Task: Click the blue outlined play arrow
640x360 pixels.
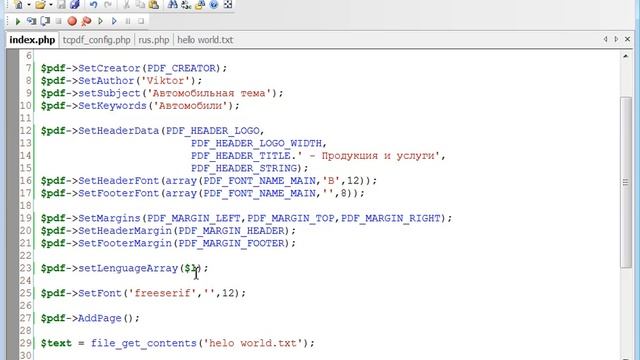Action: click(x=114, y=21)
